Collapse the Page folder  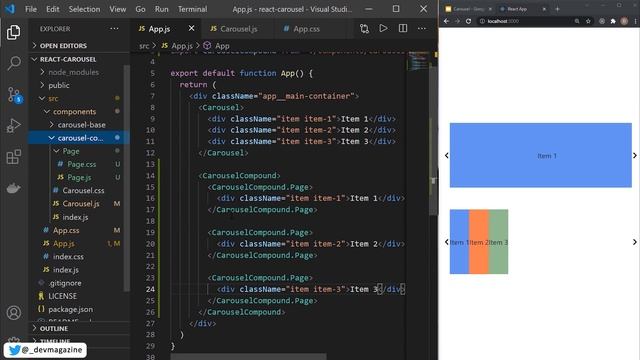point(71,151)
